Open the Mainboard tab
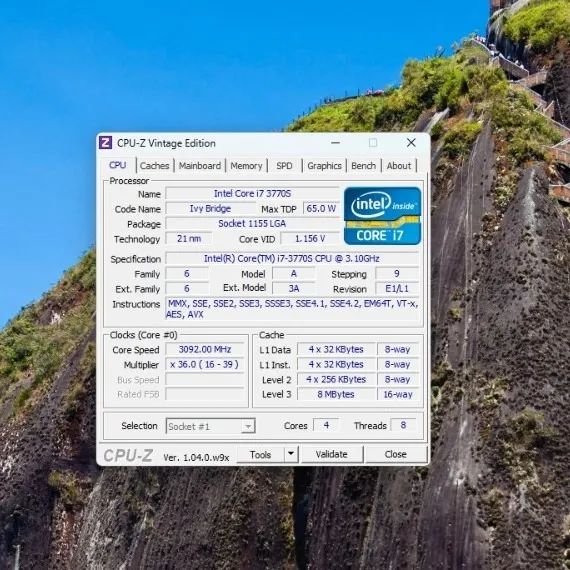Image resolution: width=570 pixels, height=570 pixels. 200,166
